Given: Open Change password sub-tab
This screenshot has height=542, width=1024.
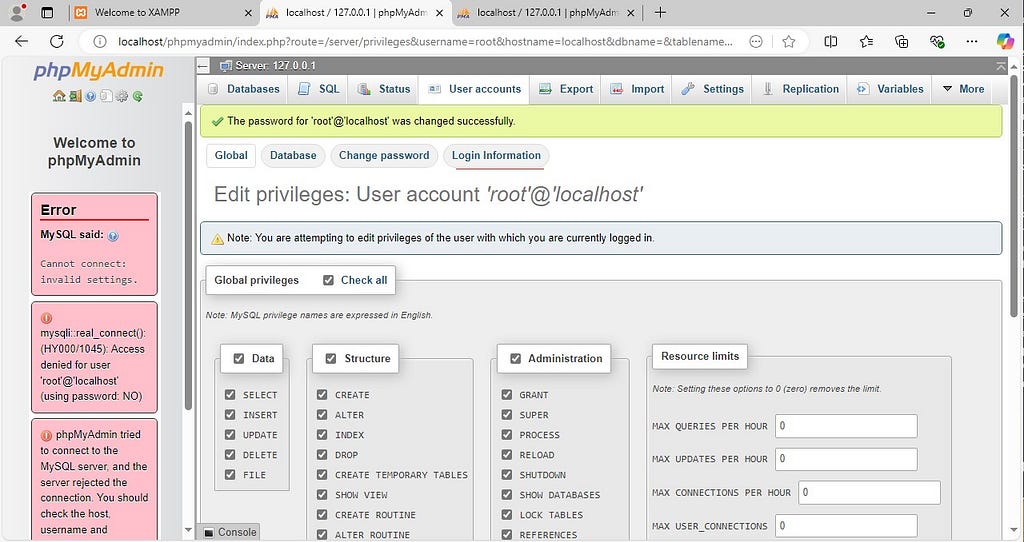Looking at the screenshot, I should [x=384, y=155].
